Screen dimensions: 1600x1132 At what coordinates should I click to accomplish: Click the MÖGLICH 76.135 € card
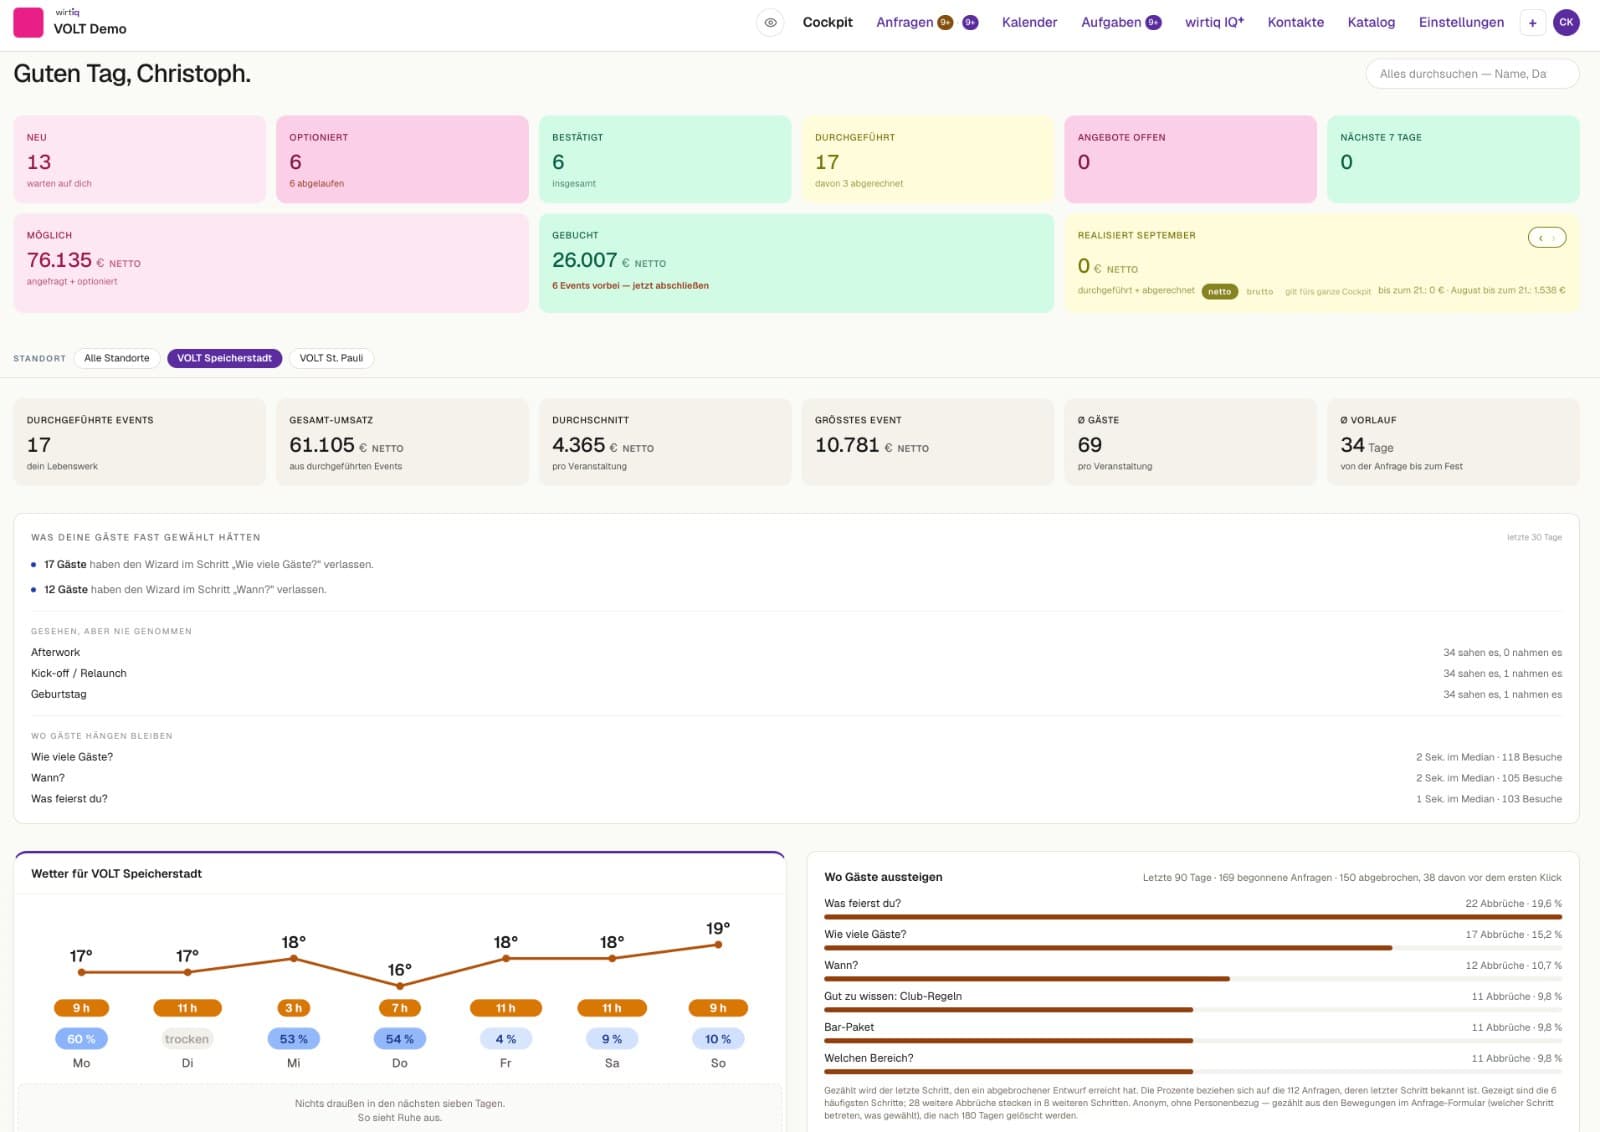point(271,262)
